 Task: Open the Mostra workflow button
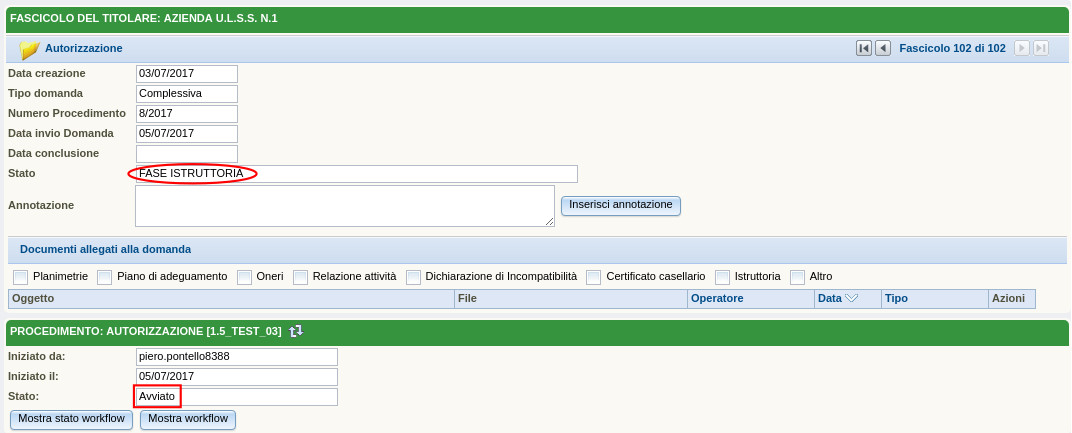tap(188, 419)
